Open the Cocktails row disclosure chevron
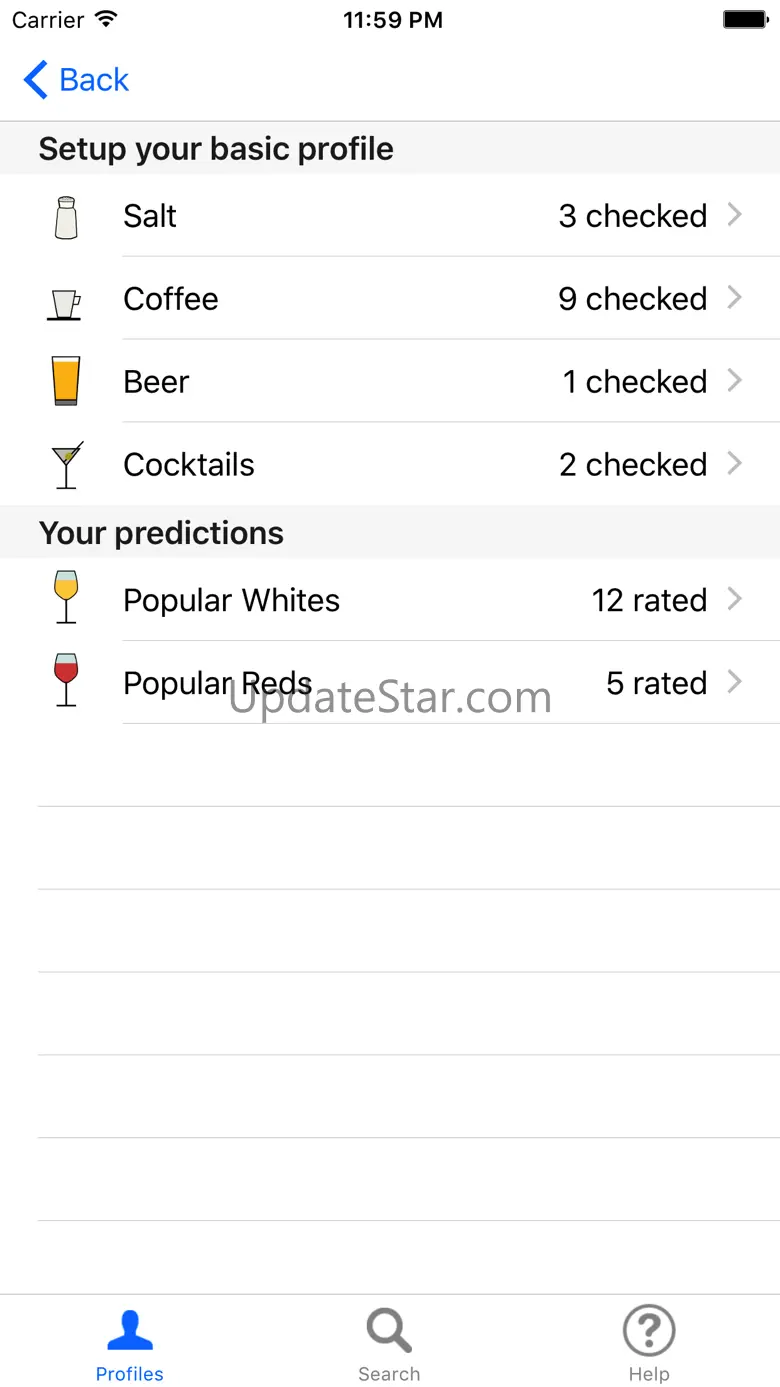The image size is (780, 1387). tap(735, 464)
